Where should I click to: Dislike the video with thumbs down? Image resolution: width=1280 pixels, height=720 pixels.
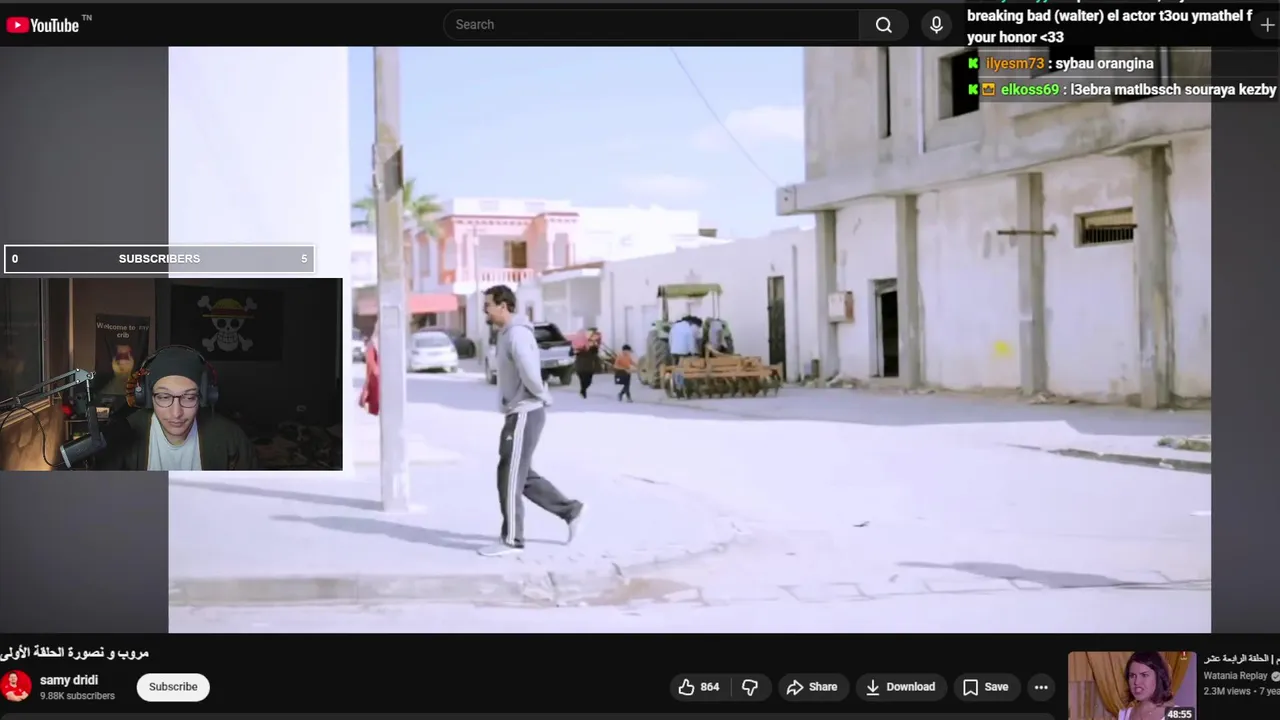pos(750,687)
